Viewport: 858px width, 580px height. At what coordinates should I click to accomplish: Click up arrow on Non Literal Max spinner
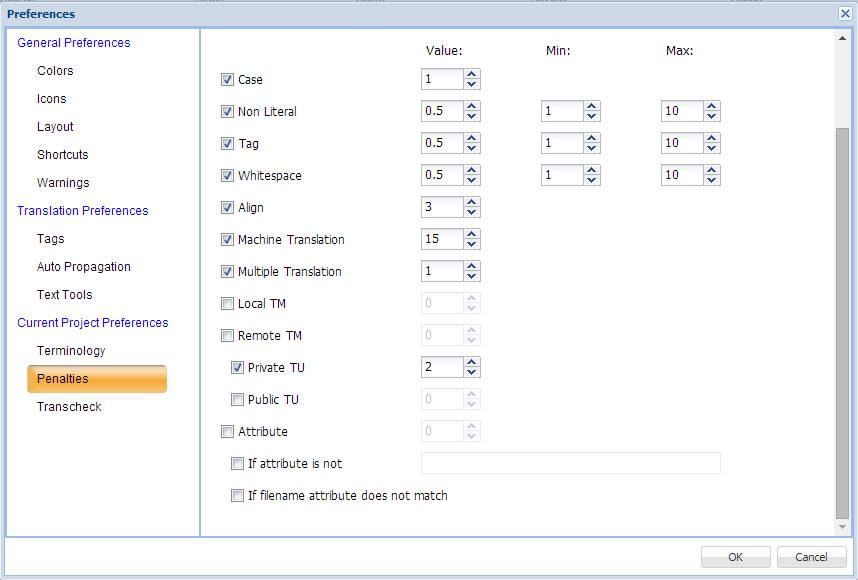[711, 106]
